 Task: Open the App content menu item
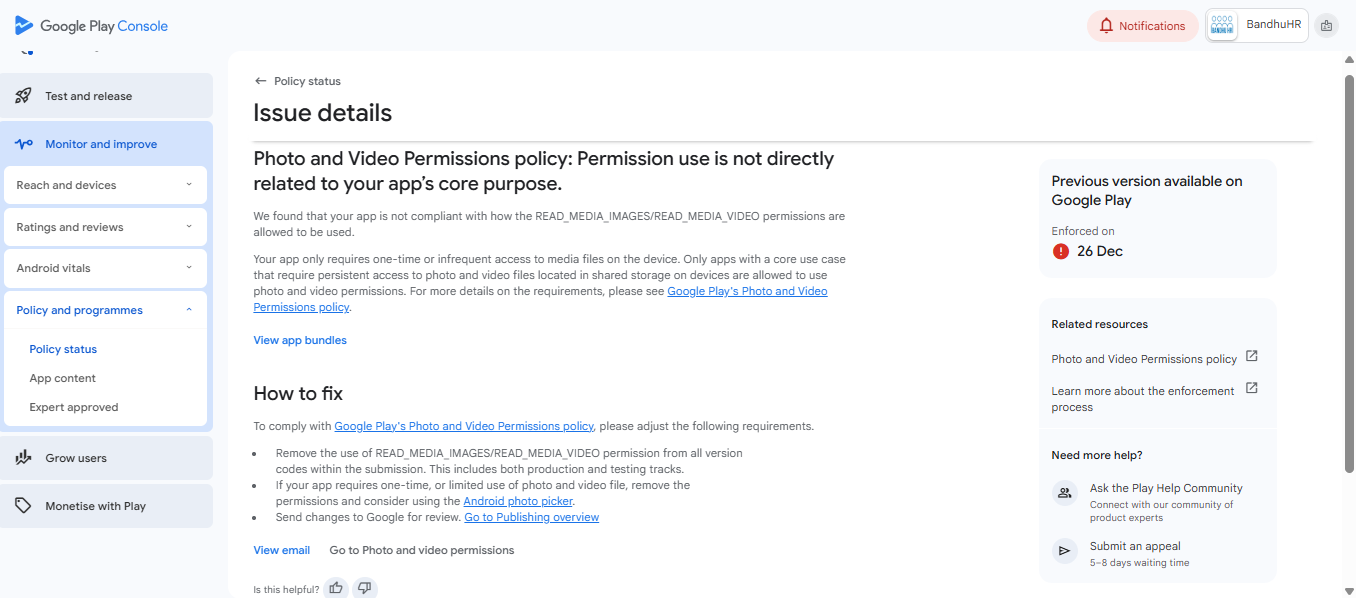coord(63,378)
